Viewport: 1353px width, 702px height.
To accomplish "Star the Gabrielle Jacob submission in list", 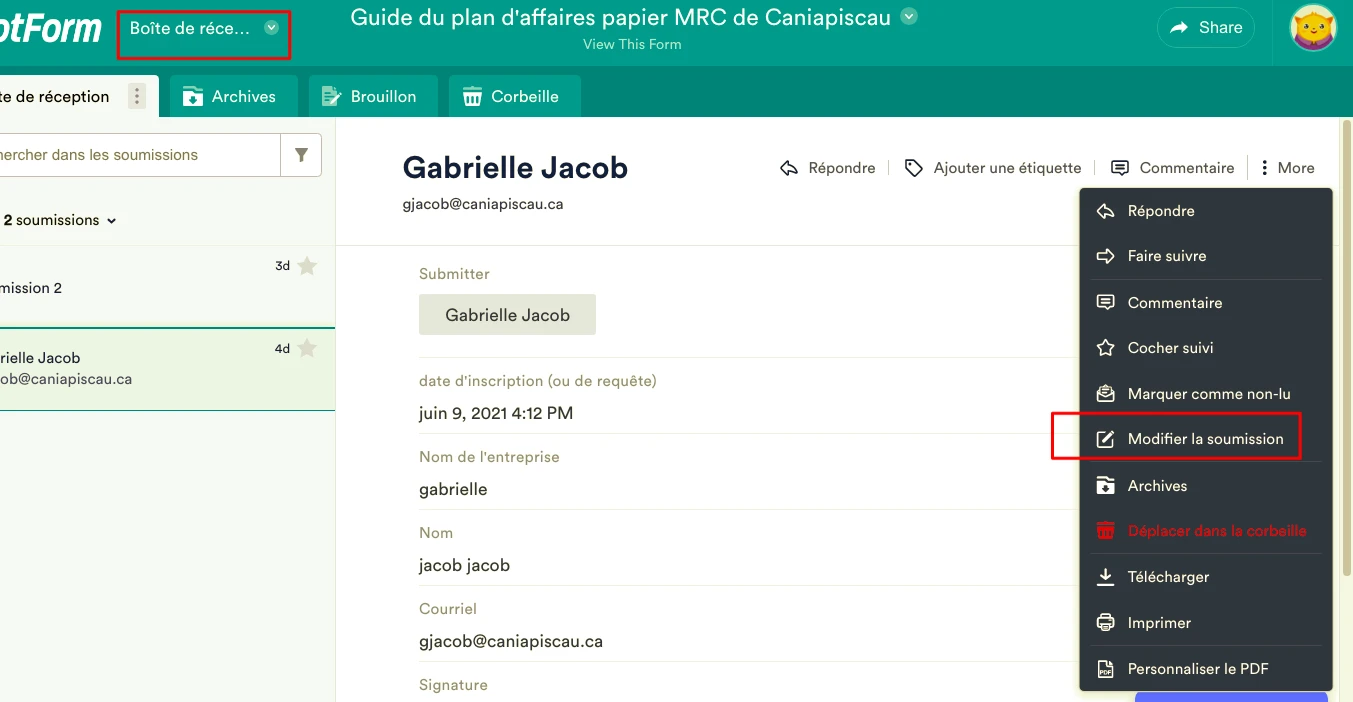I will pos(307,348).
